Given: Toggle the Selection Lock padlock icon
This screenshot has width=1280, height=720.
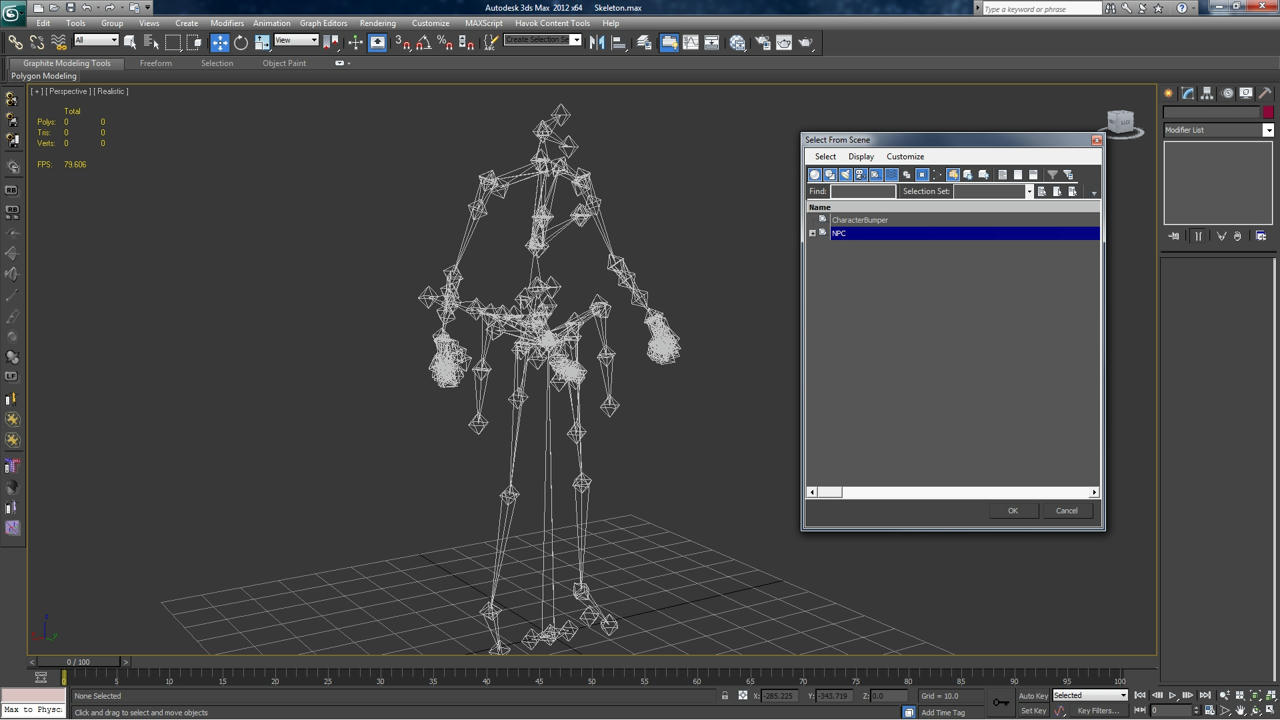Looking at the screenshot, I should pos(725,696).
